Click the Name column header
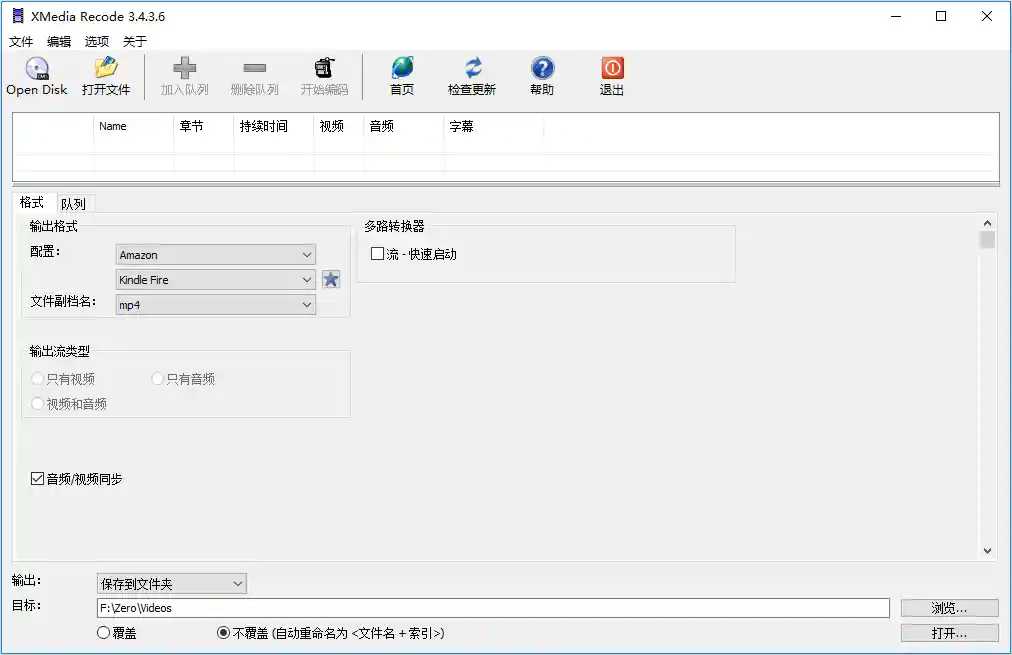 click(134, 126)
